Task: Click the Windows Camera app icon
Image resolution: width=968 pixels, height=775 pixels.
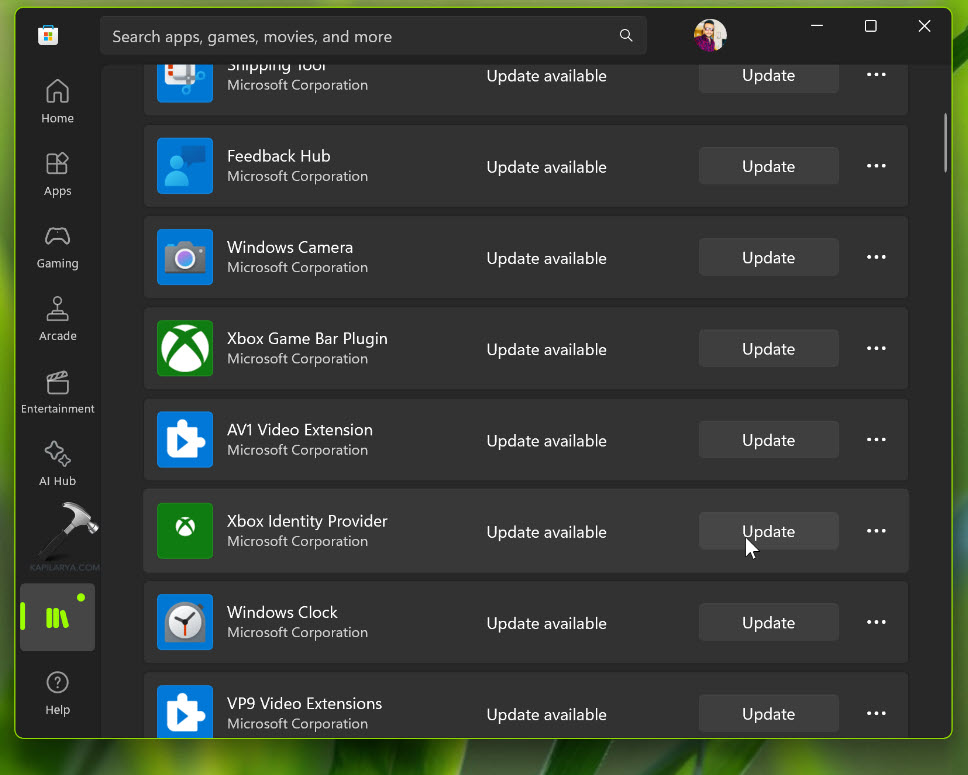Action: tap(185, 257)
